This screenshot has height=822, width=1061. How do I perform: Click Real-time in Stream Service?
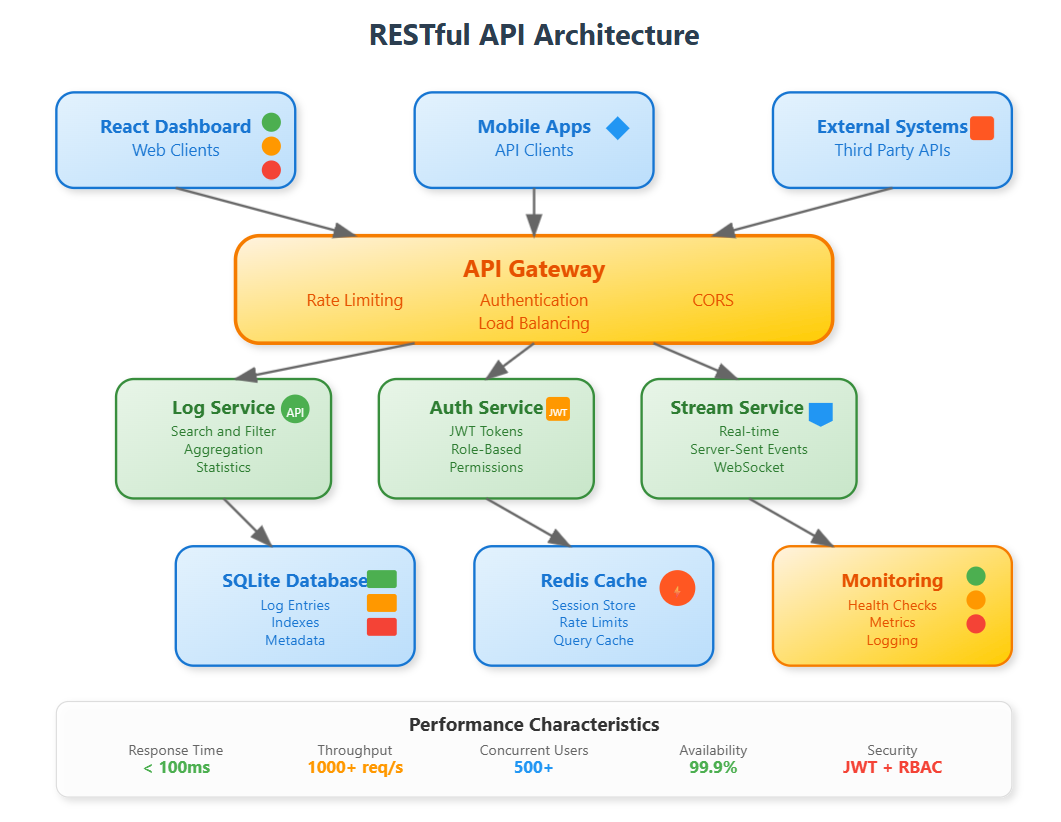749,431
